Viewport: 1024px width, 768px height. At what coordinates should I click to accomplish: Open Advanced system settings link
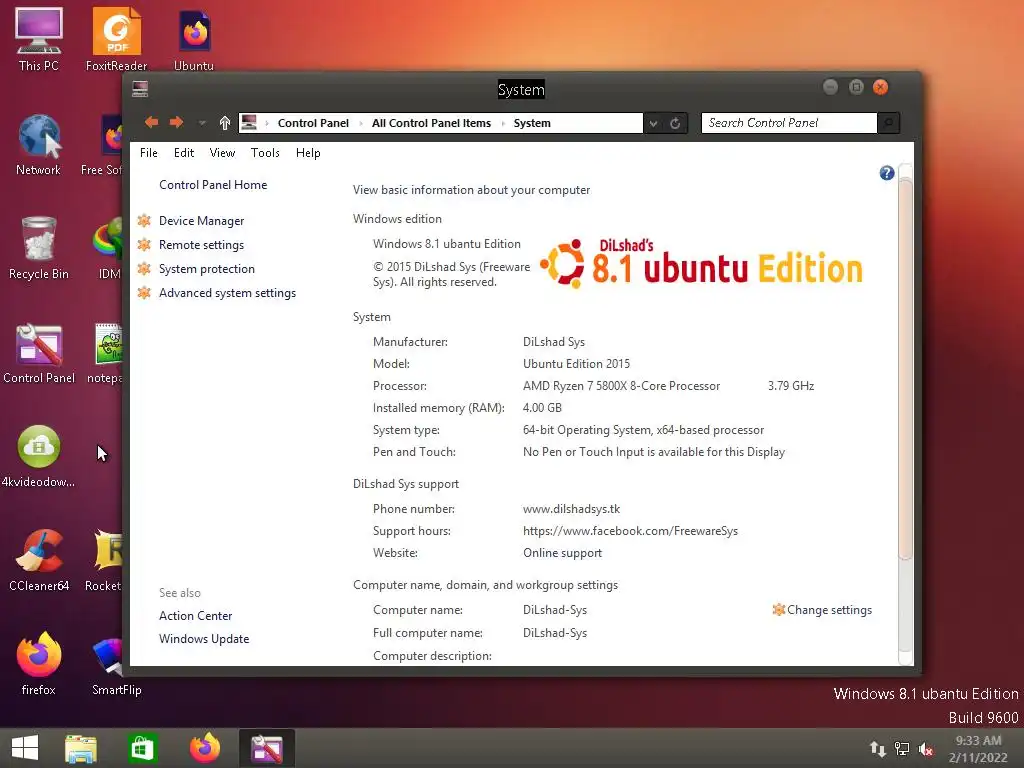pos(227,293)
